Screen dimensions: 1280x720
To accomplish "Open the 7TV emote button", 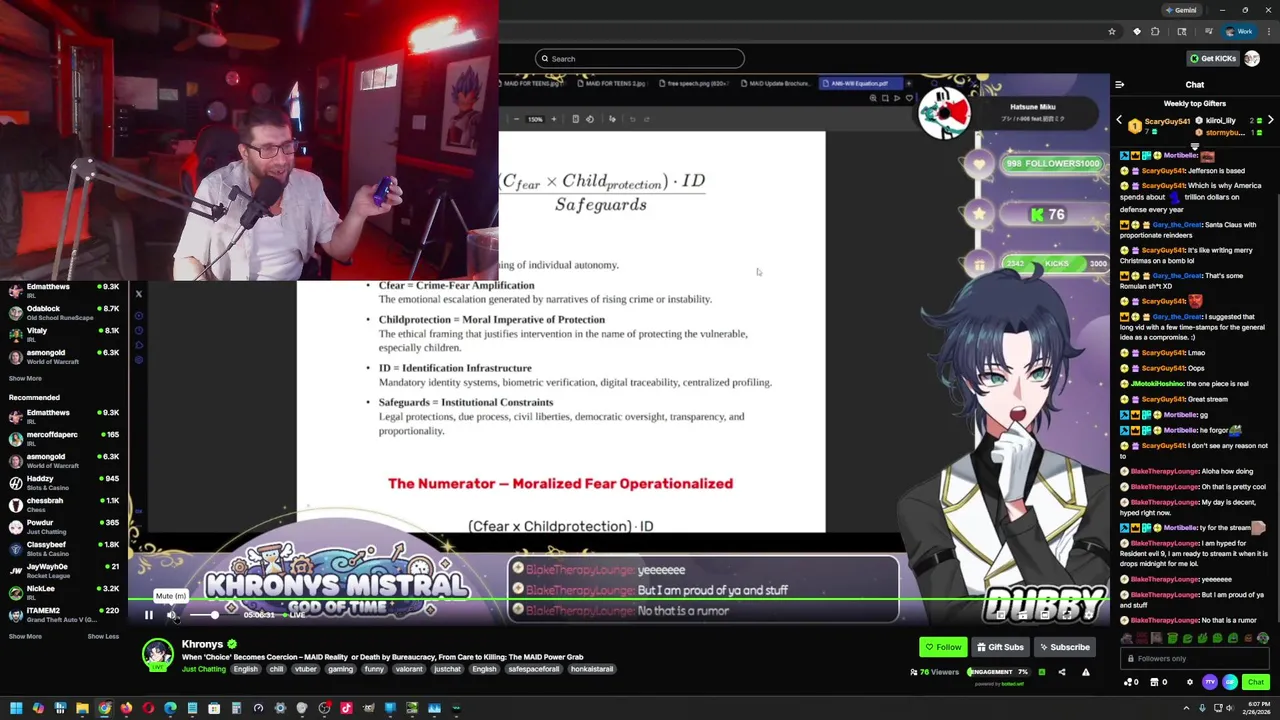I will [1210, 682].
